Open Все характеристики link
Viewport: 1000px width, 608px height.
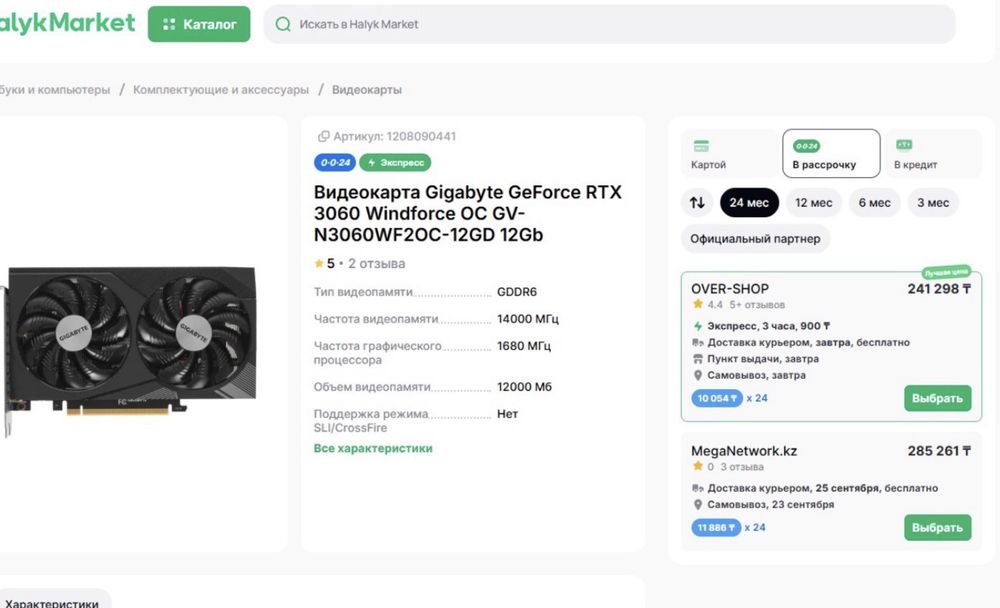click(x=373, y=449)
